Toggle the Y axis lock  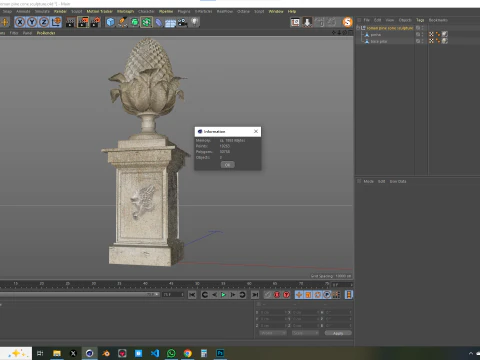coord(32,22)
